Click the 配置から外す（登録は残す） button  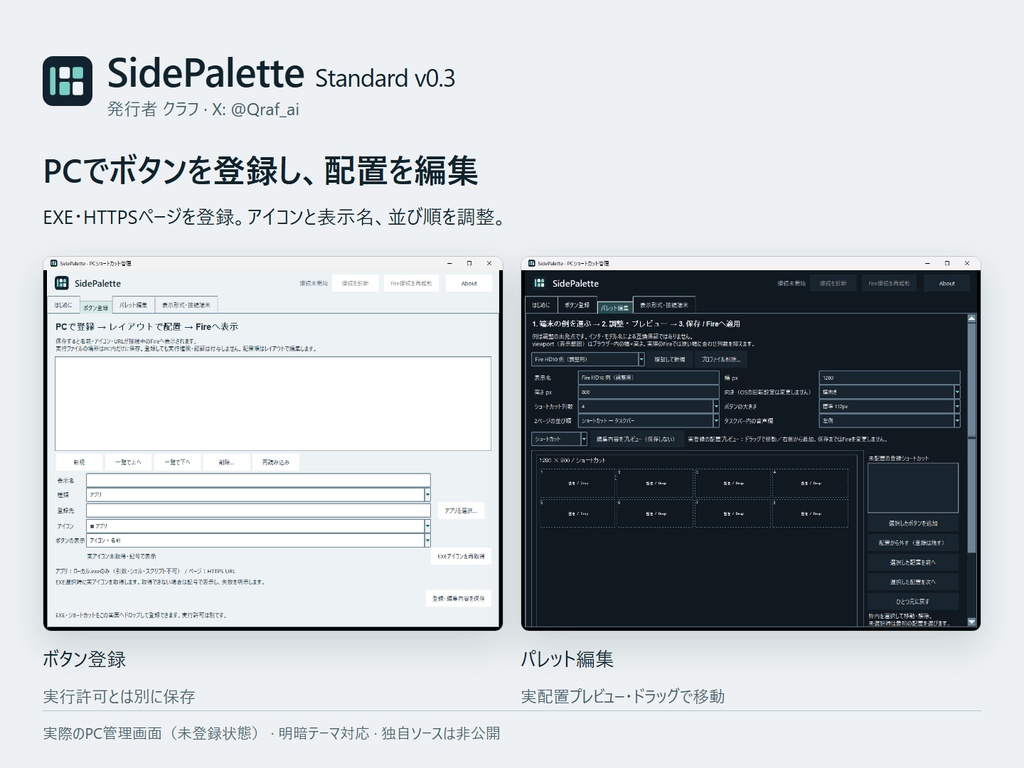(x=913, y=543)
